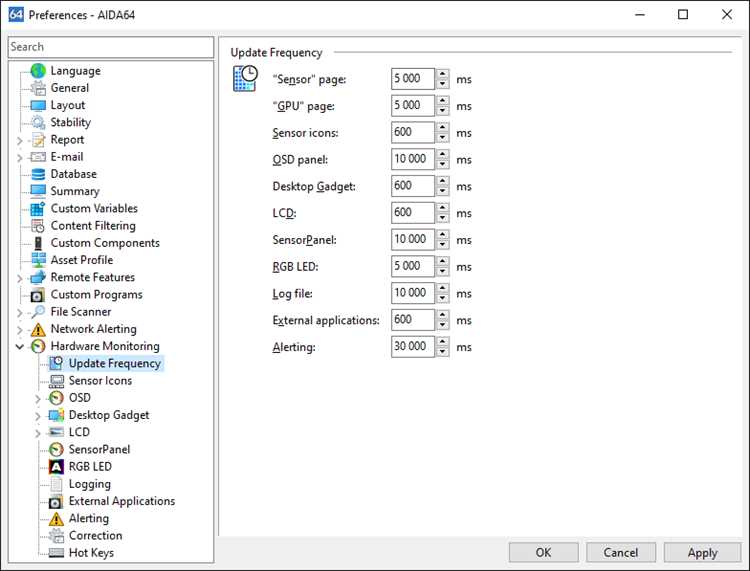Image resolution: width=750 pixels, height=571 pixels.
Task: Open the Database icon in the tree
Action: (x=38, y=174)
